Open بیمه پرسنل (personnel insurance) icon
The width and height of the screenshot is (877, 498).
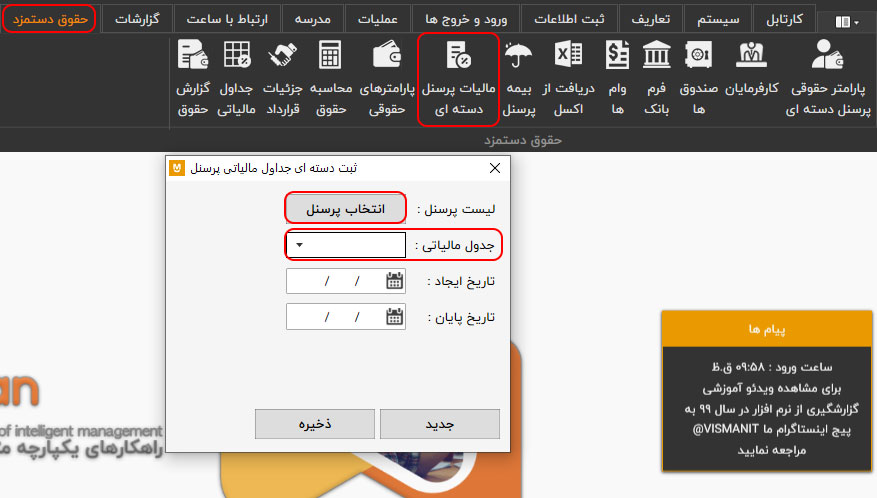pos(518,77)
